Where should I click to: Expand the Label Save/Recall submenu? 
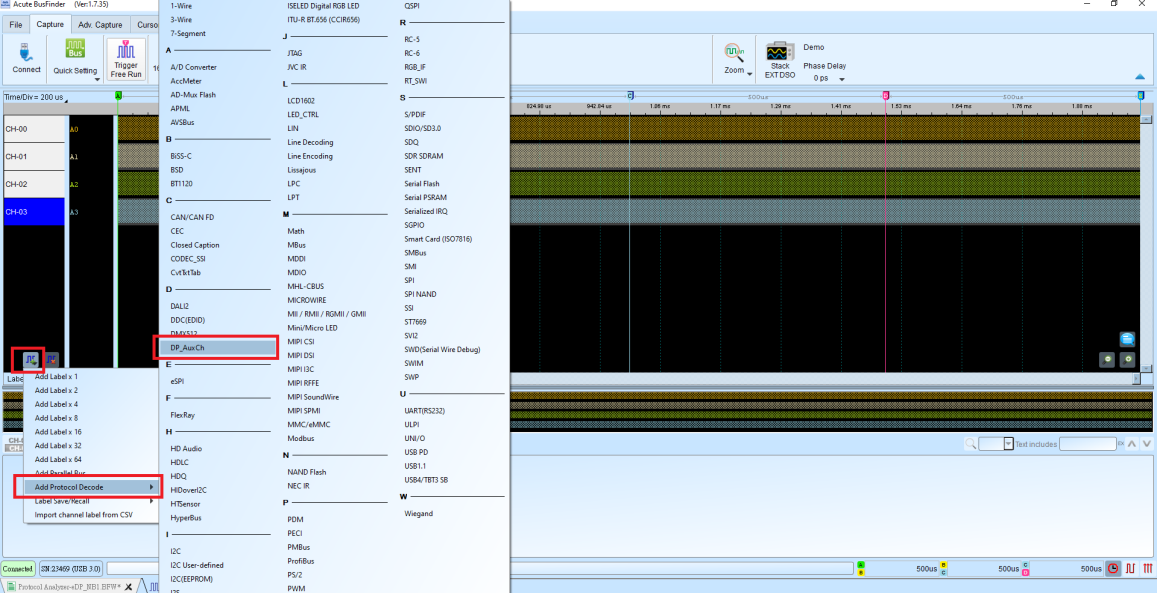92,501
